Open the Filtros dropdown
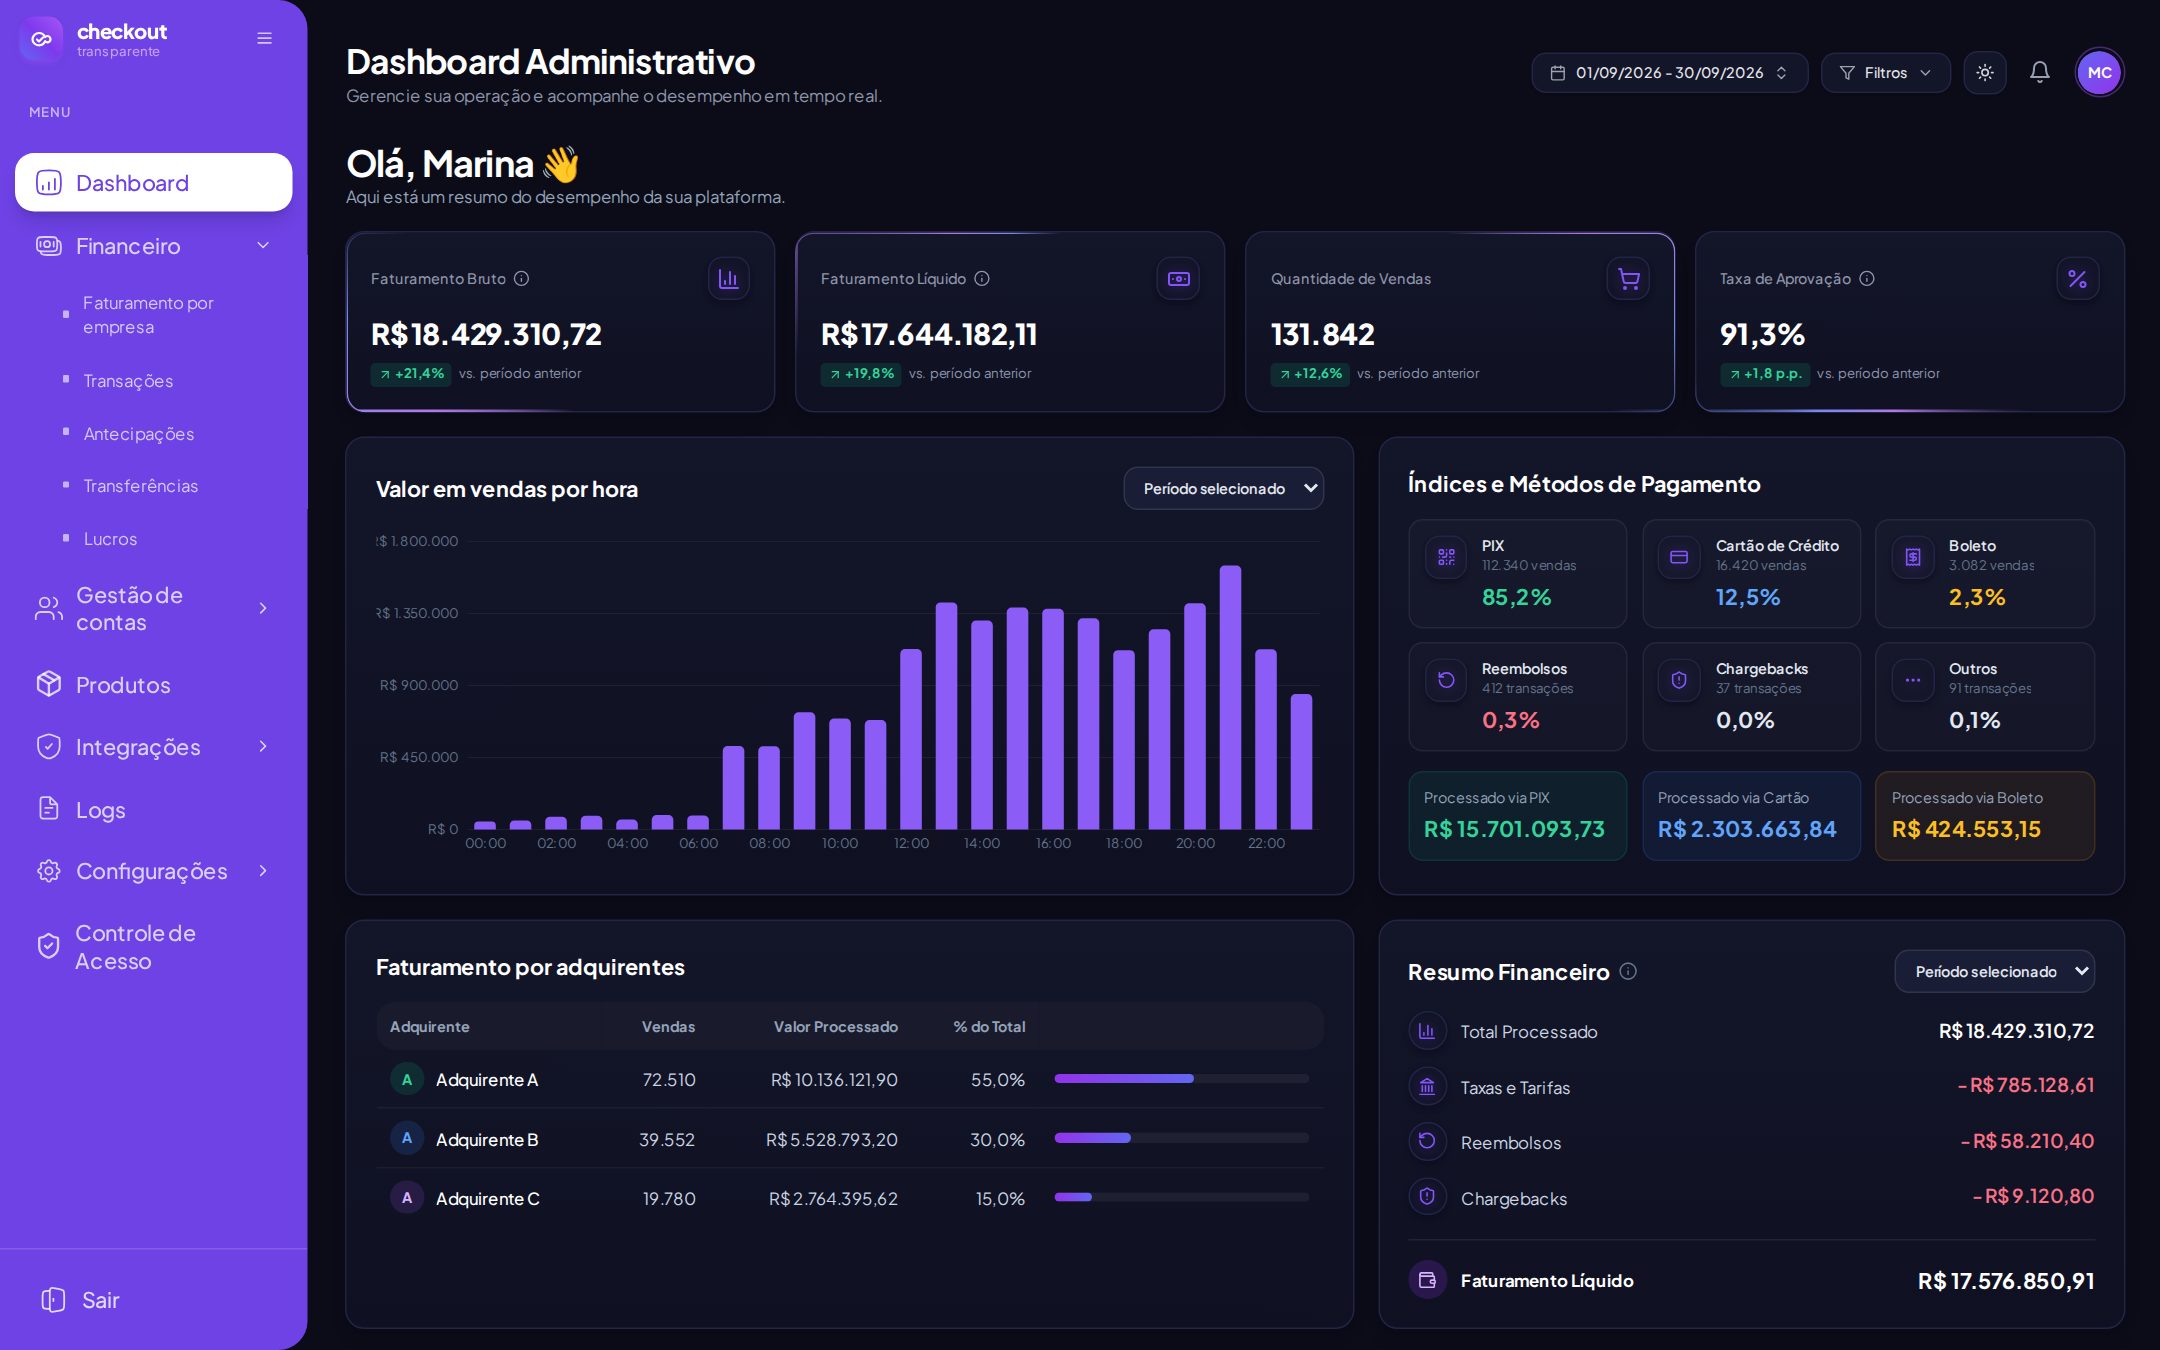The width and height of the screenshot is (2160, 1350). point(1885,73)
